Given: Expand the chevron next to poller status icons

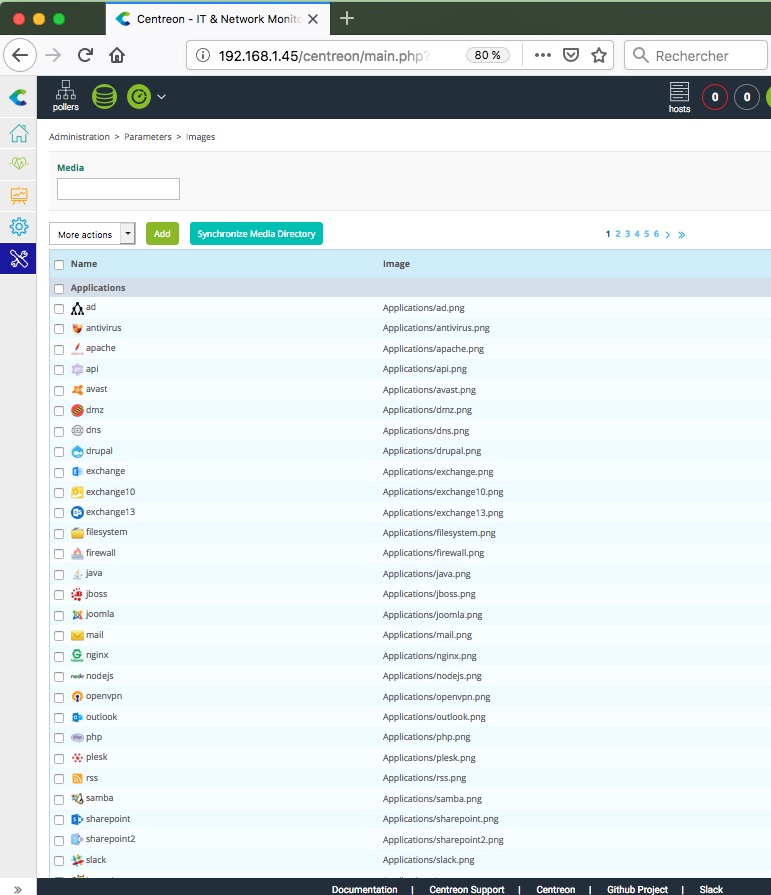Looking at the screenshot, I should pos(162,97).
